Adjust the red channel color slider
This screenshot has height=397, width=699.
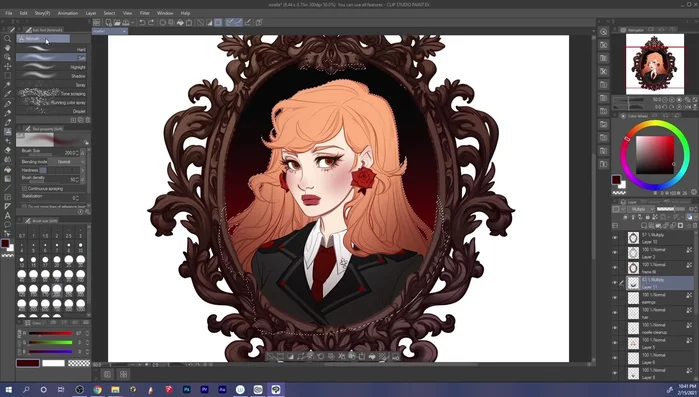[x=50, y=333]
